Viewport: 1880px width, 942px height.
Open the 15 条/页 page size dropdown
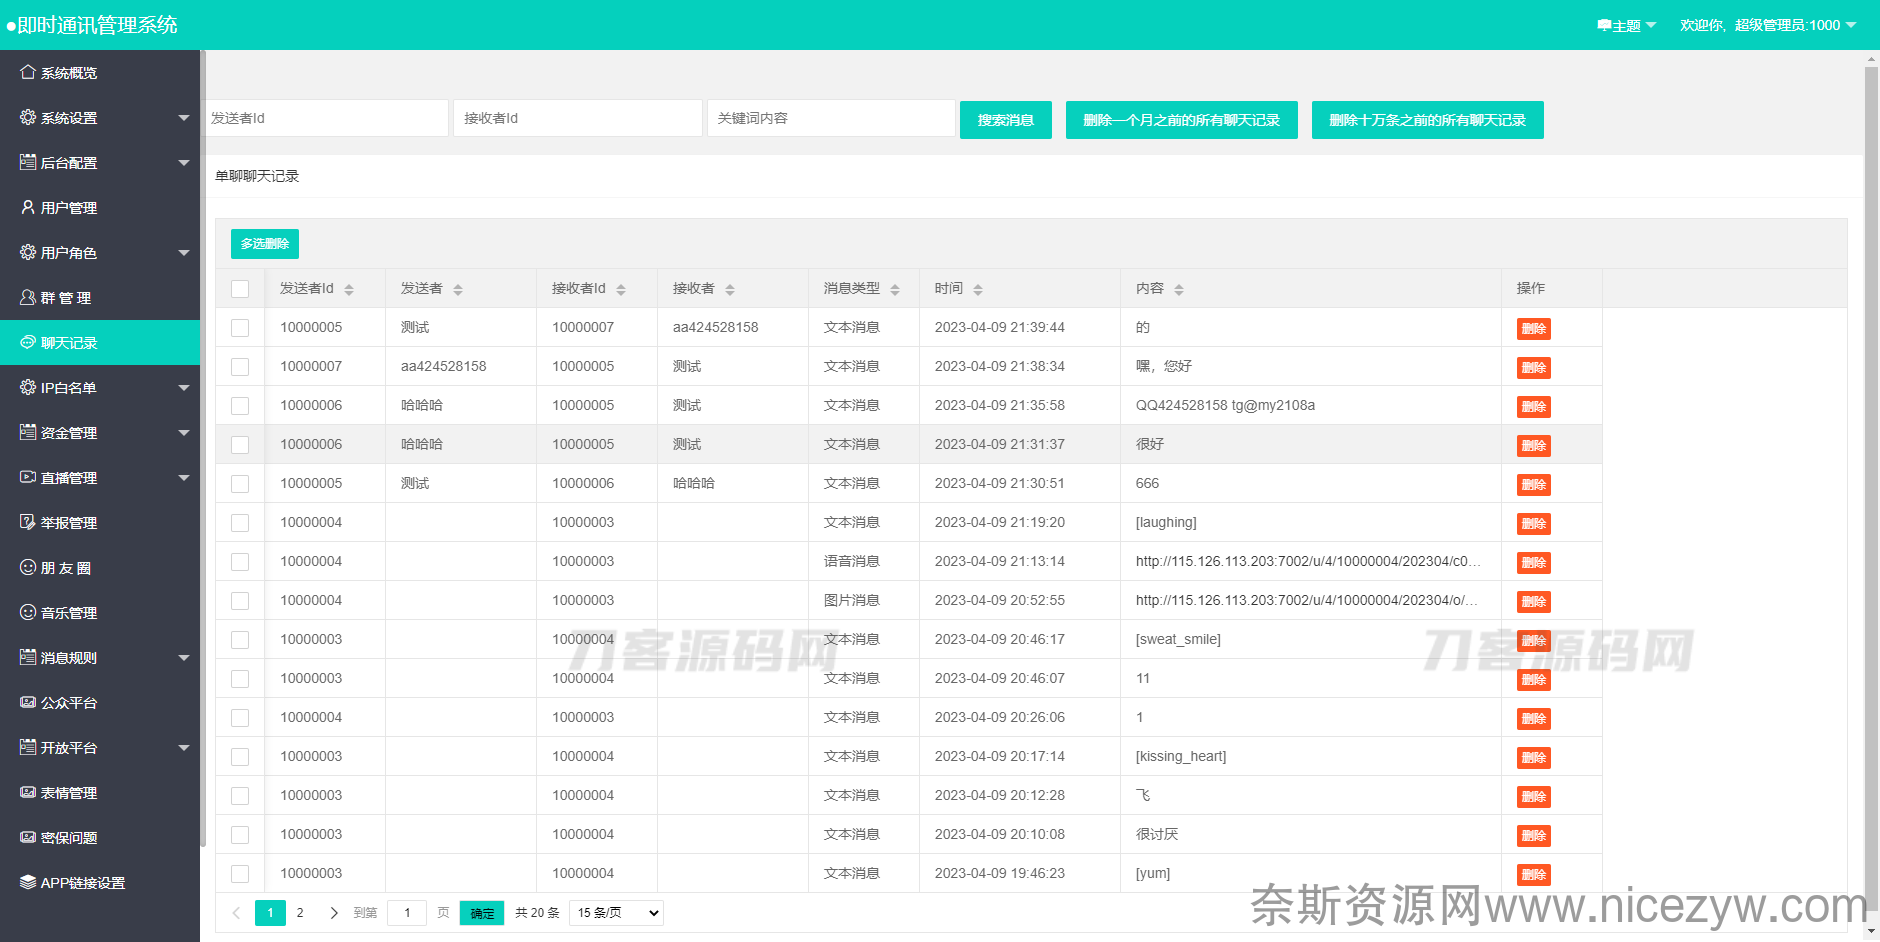coord(616,913)
